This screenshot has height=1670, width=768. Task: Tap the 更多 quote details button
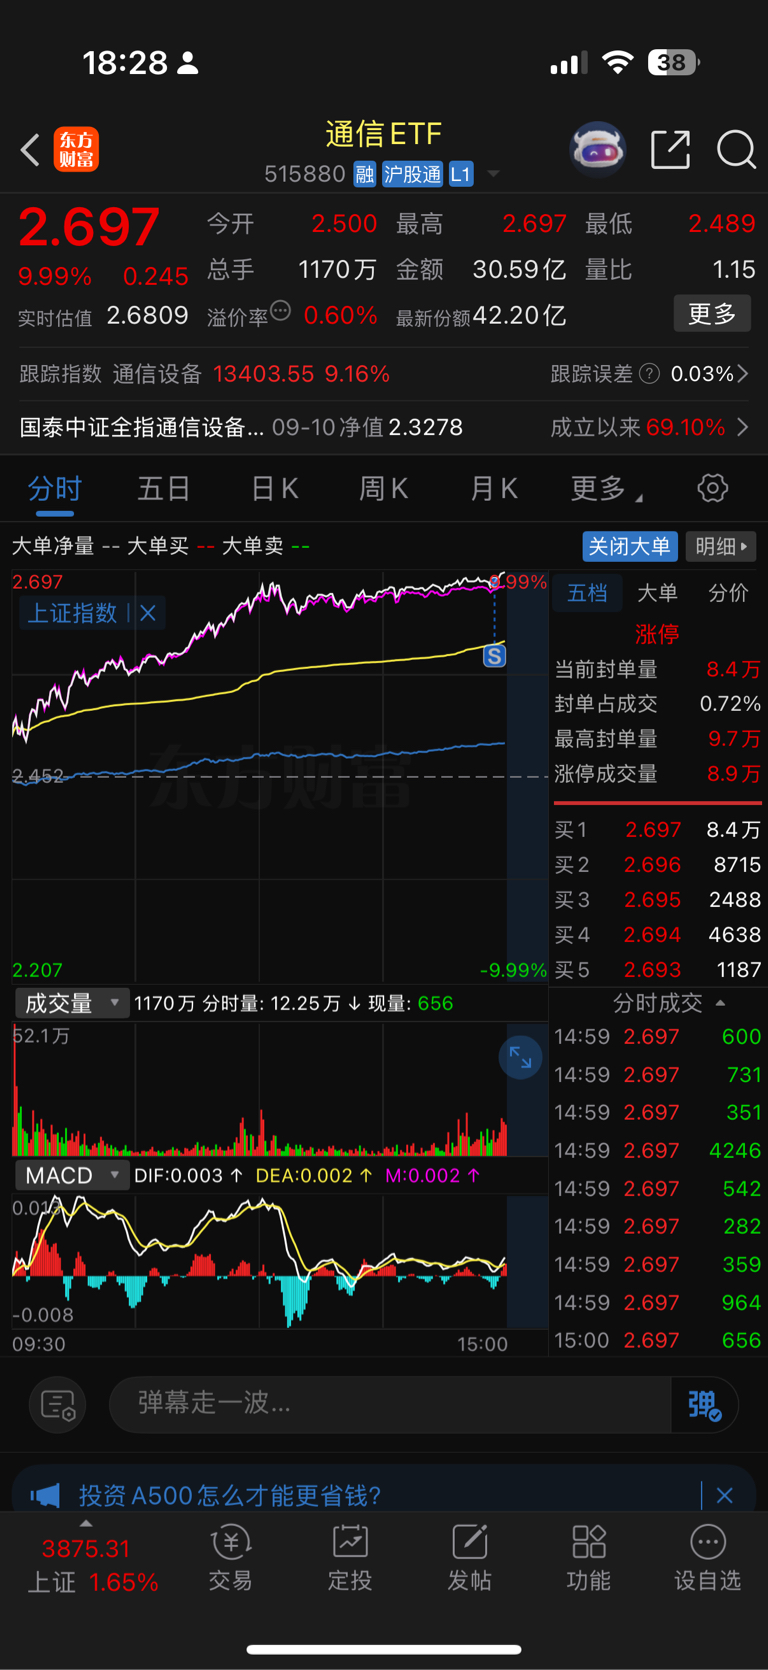(x=712, y=314)
